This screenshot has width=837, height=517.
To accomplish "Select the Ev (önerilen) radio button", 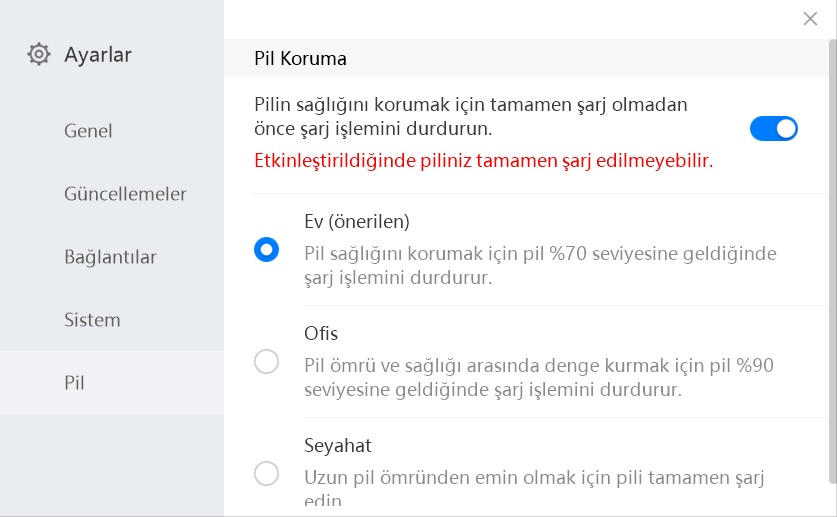I will 267,249.
